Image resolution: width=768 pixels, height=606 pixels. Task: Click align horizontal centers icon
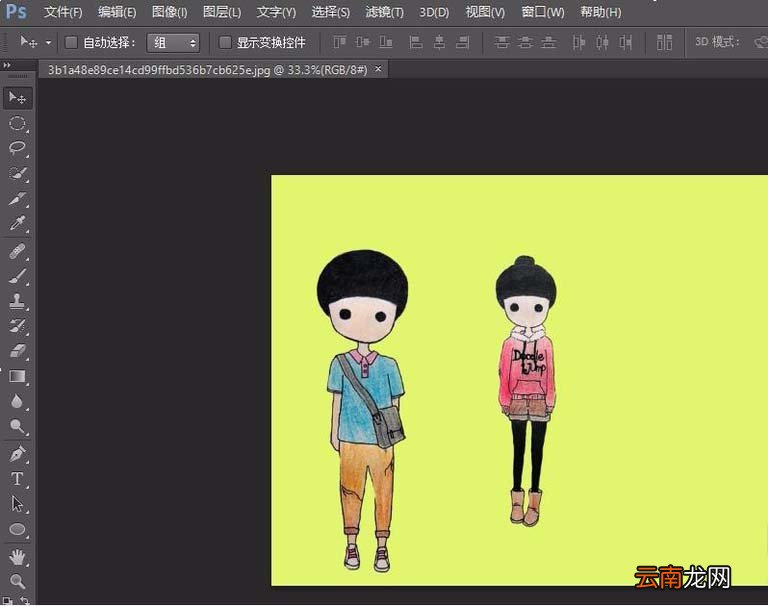439,42
